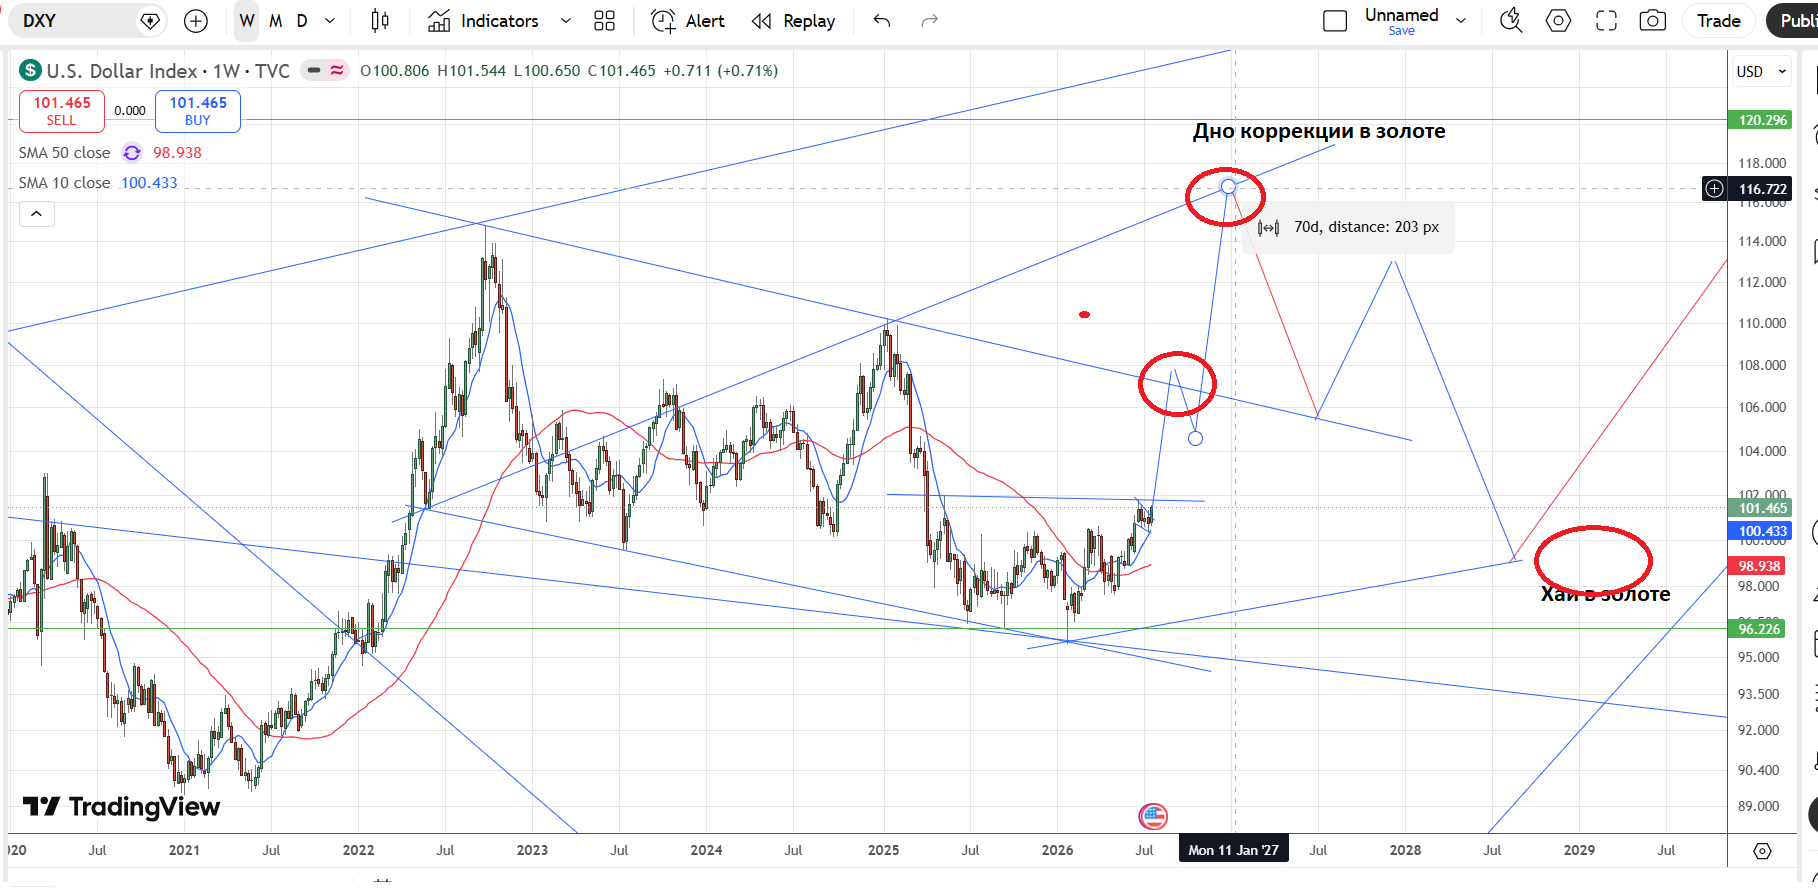
Task: Click the 2028 label on the time axis
Action: 1405,850
